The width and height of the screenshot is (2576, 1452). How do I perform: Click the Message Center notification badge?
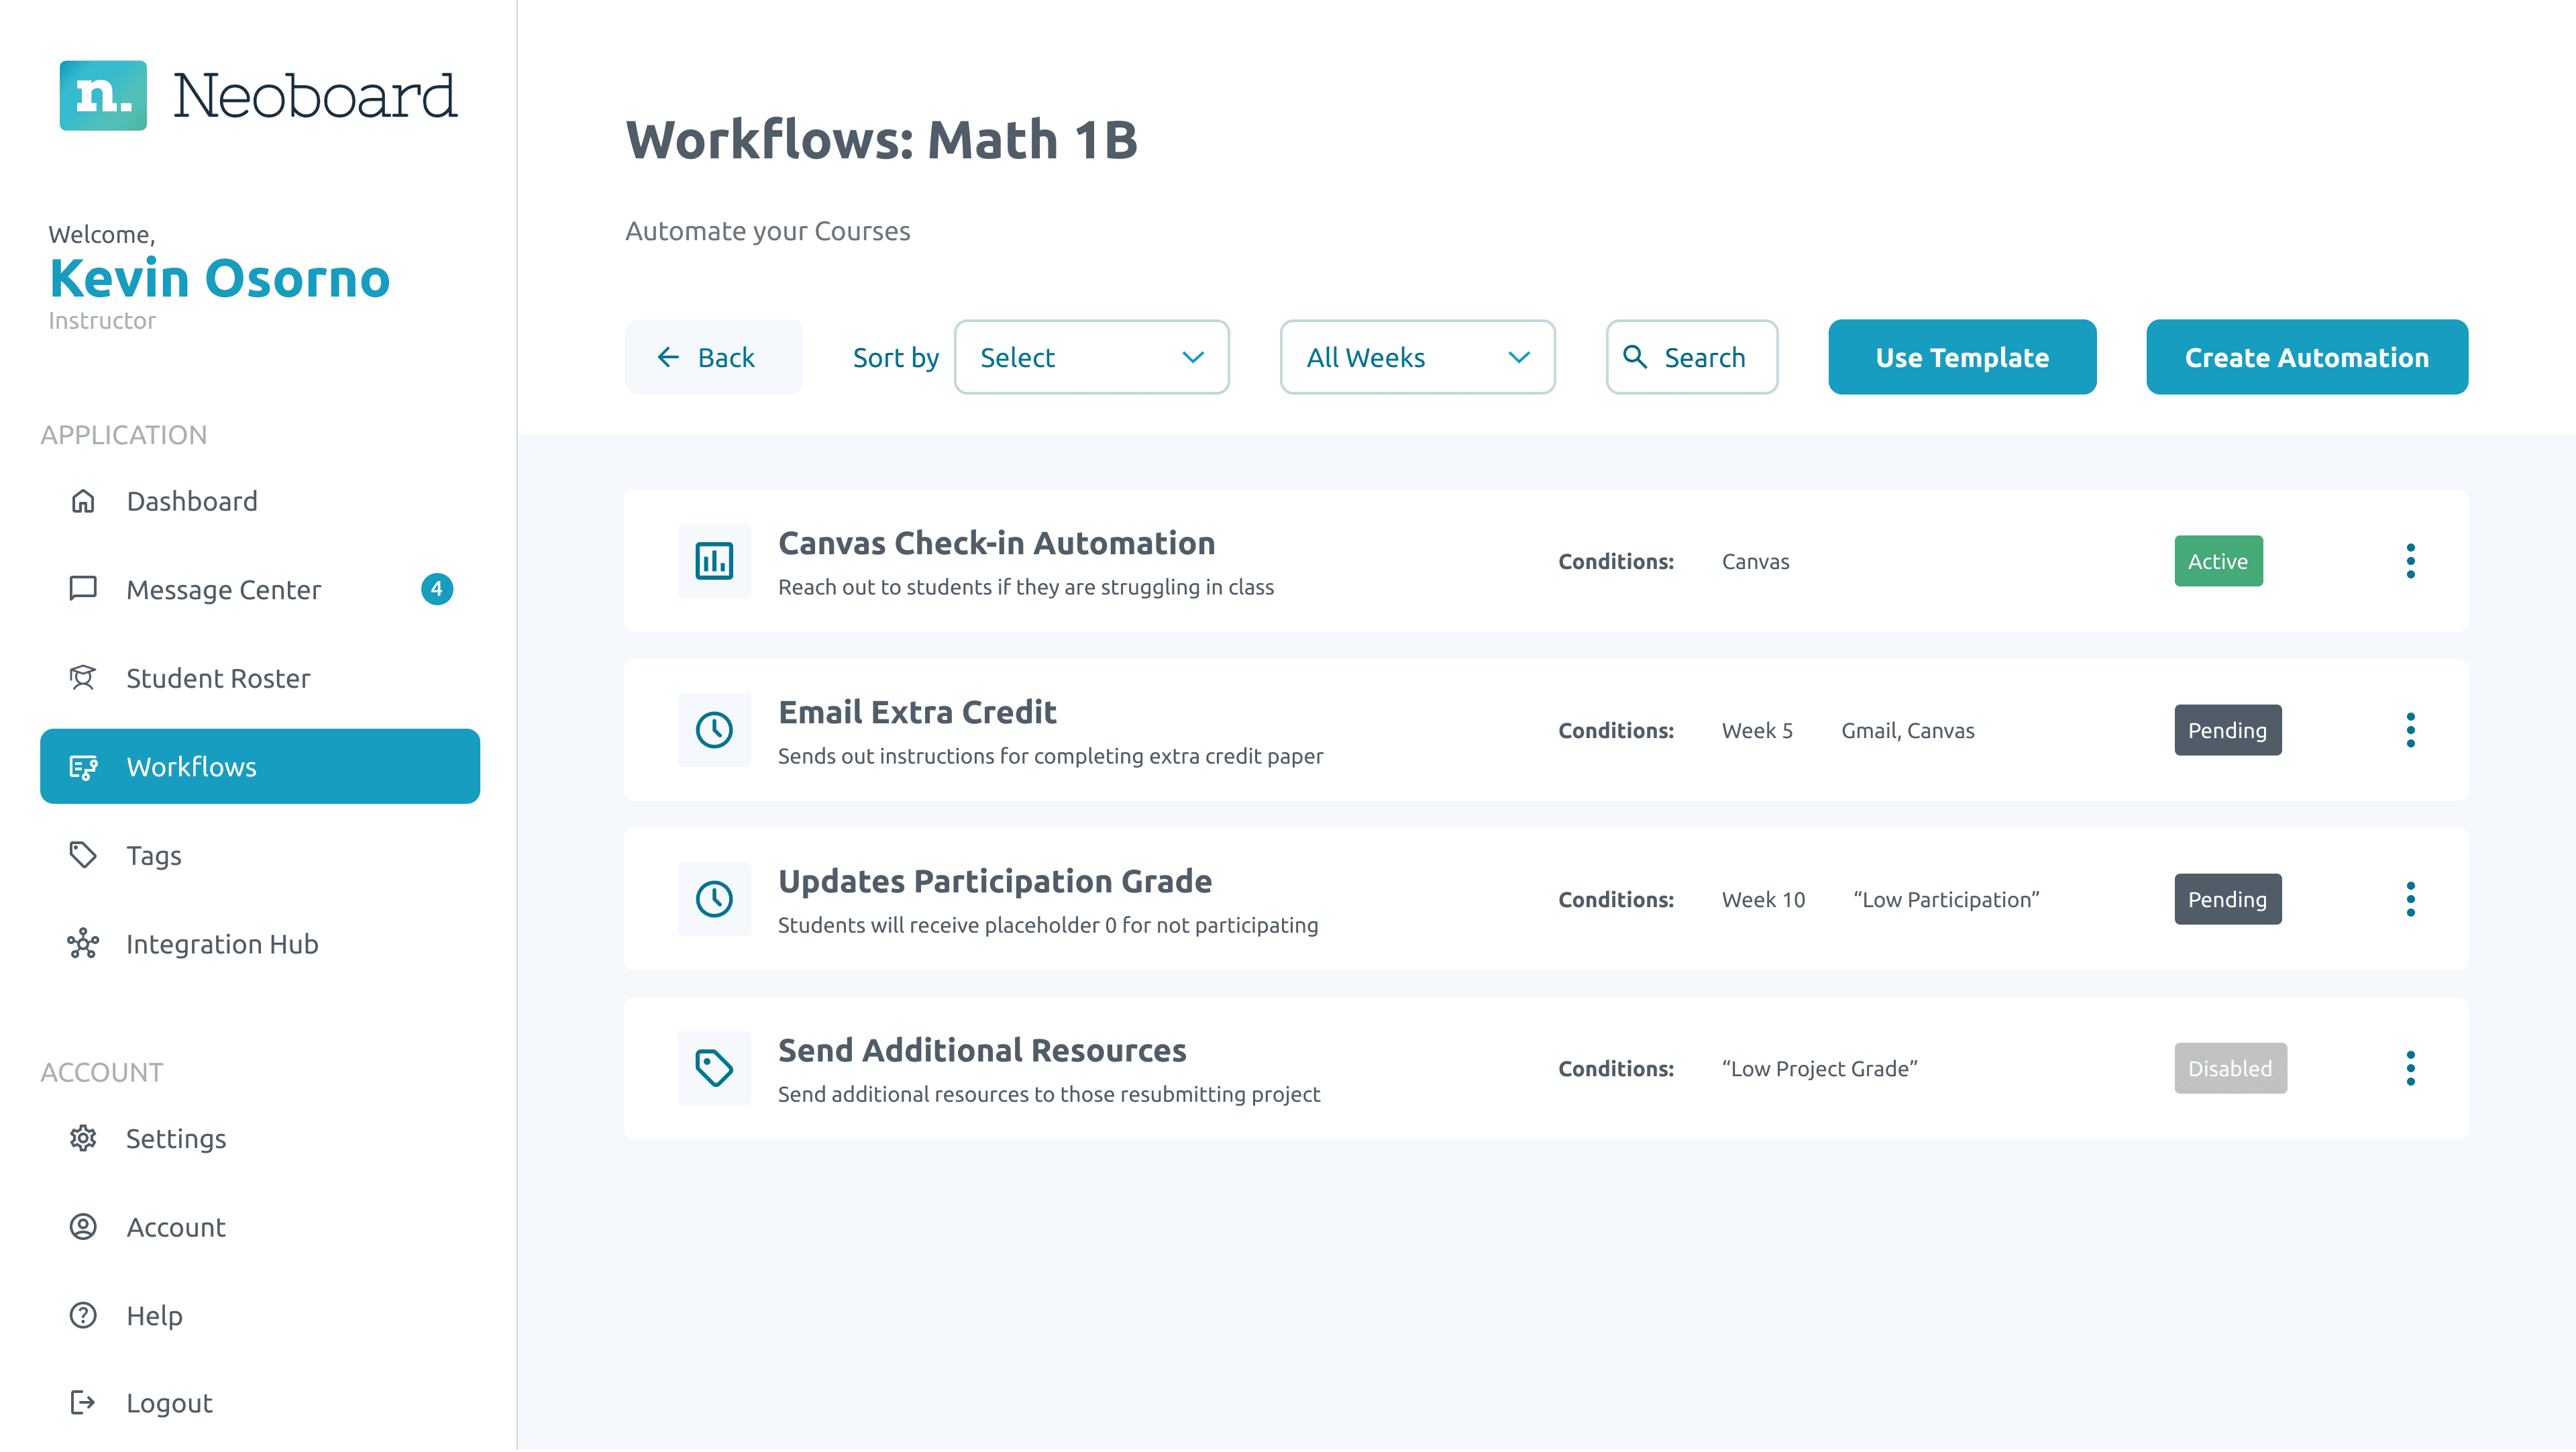pyautogui.click(x=437, y=589)
